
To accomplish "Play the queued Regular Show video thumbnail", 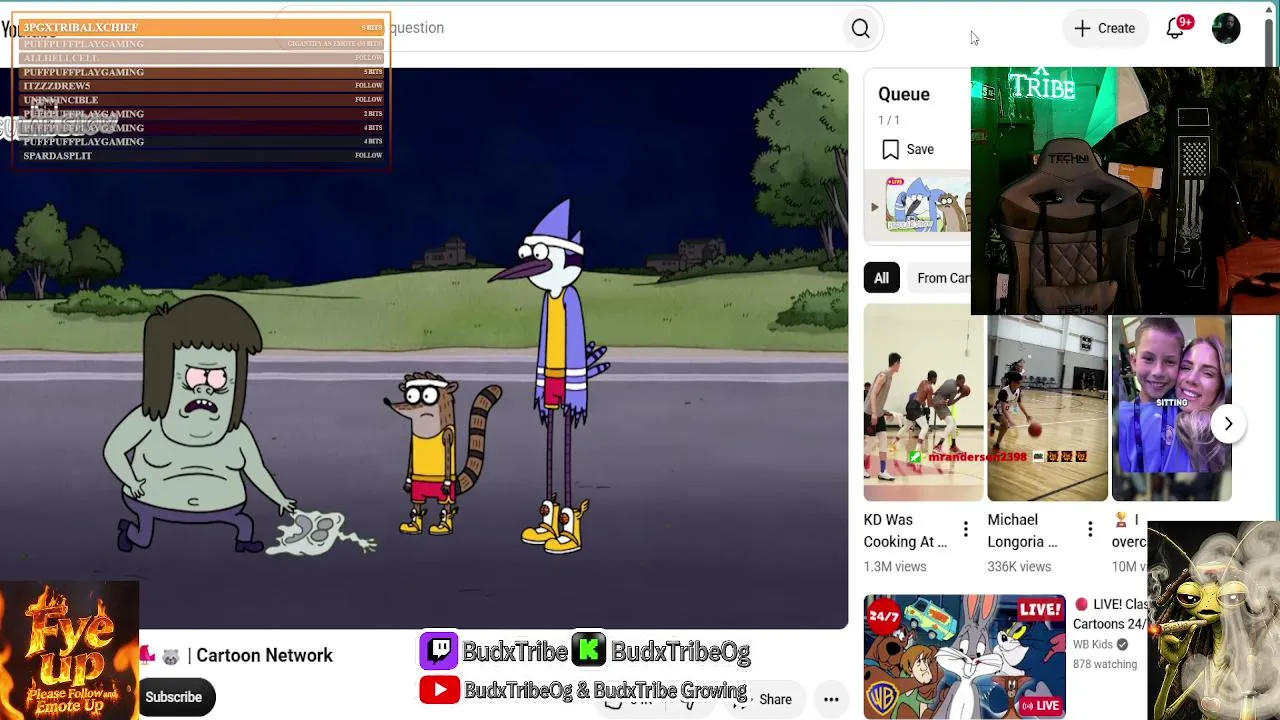I will pyautogui.click(x=927, y=207).
